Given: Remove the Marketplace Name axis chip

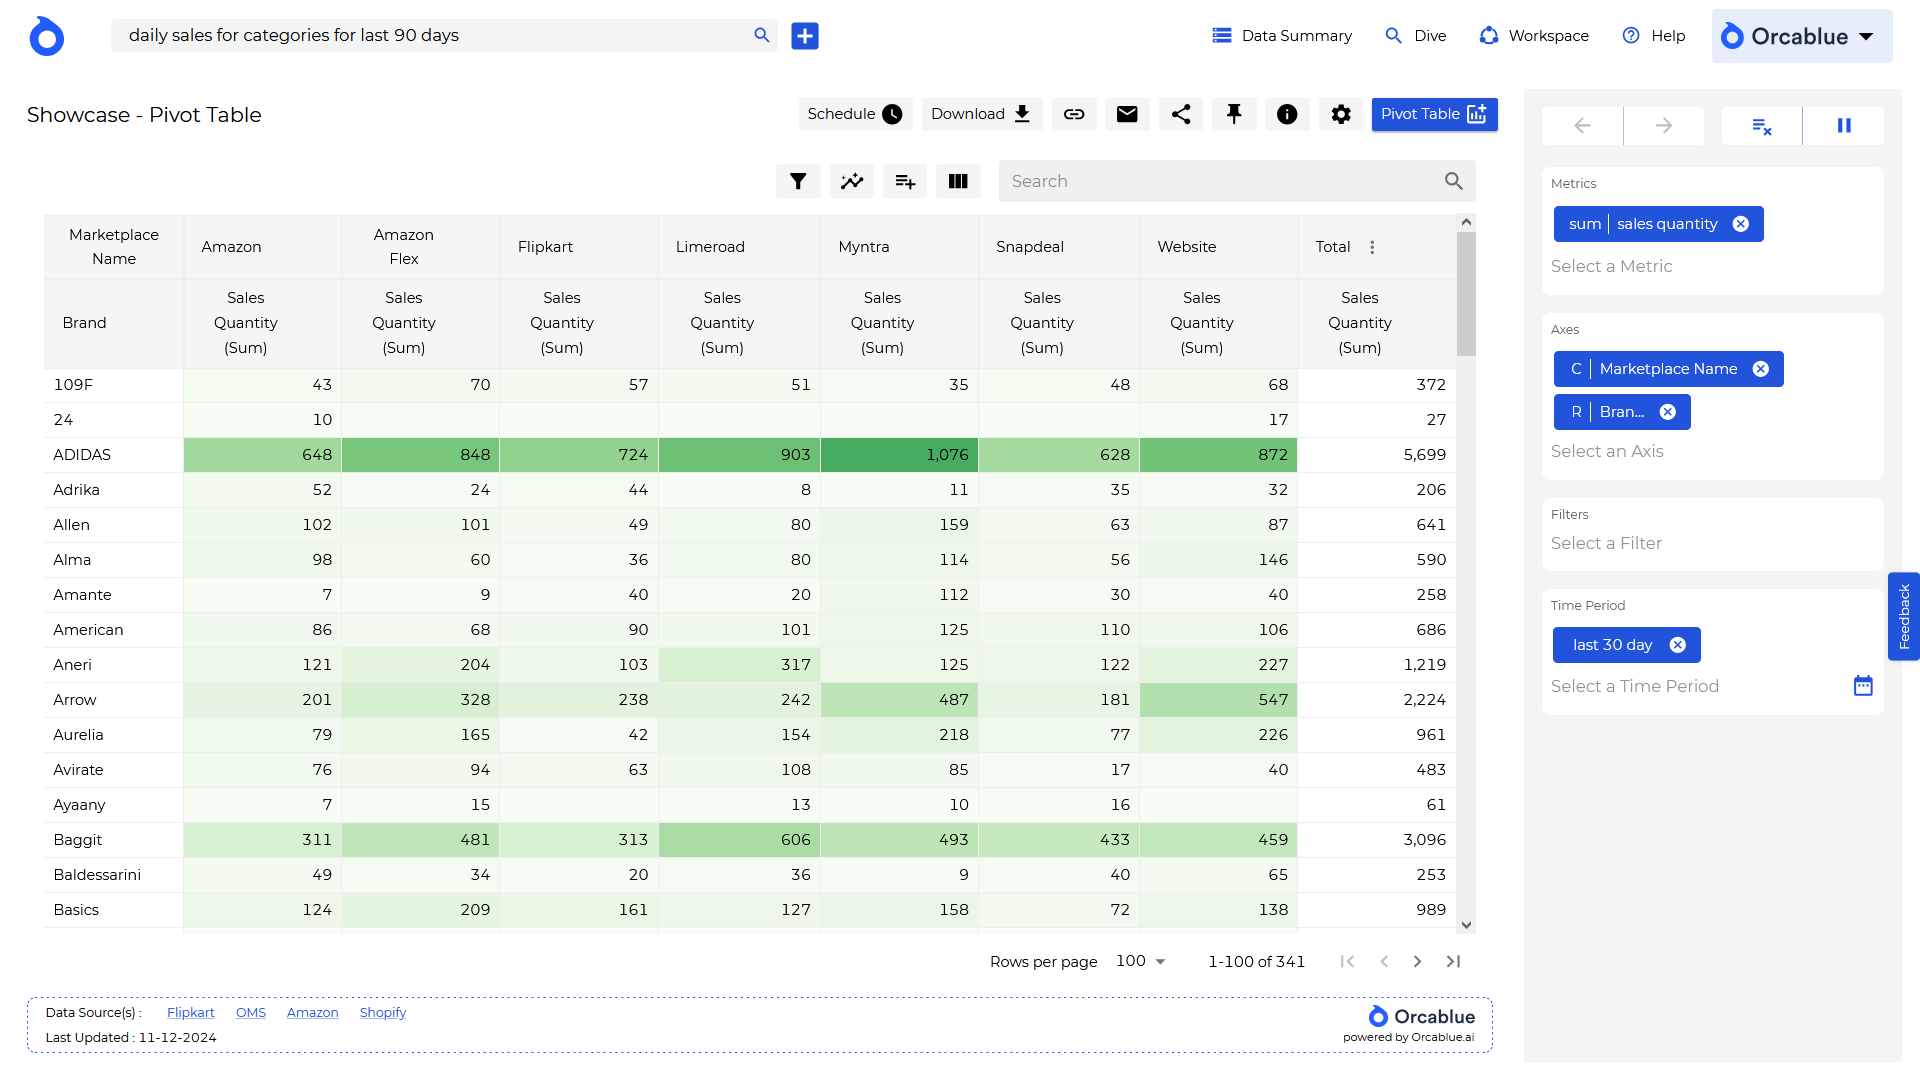Looking at the screenshot, I should point(1761,369).
